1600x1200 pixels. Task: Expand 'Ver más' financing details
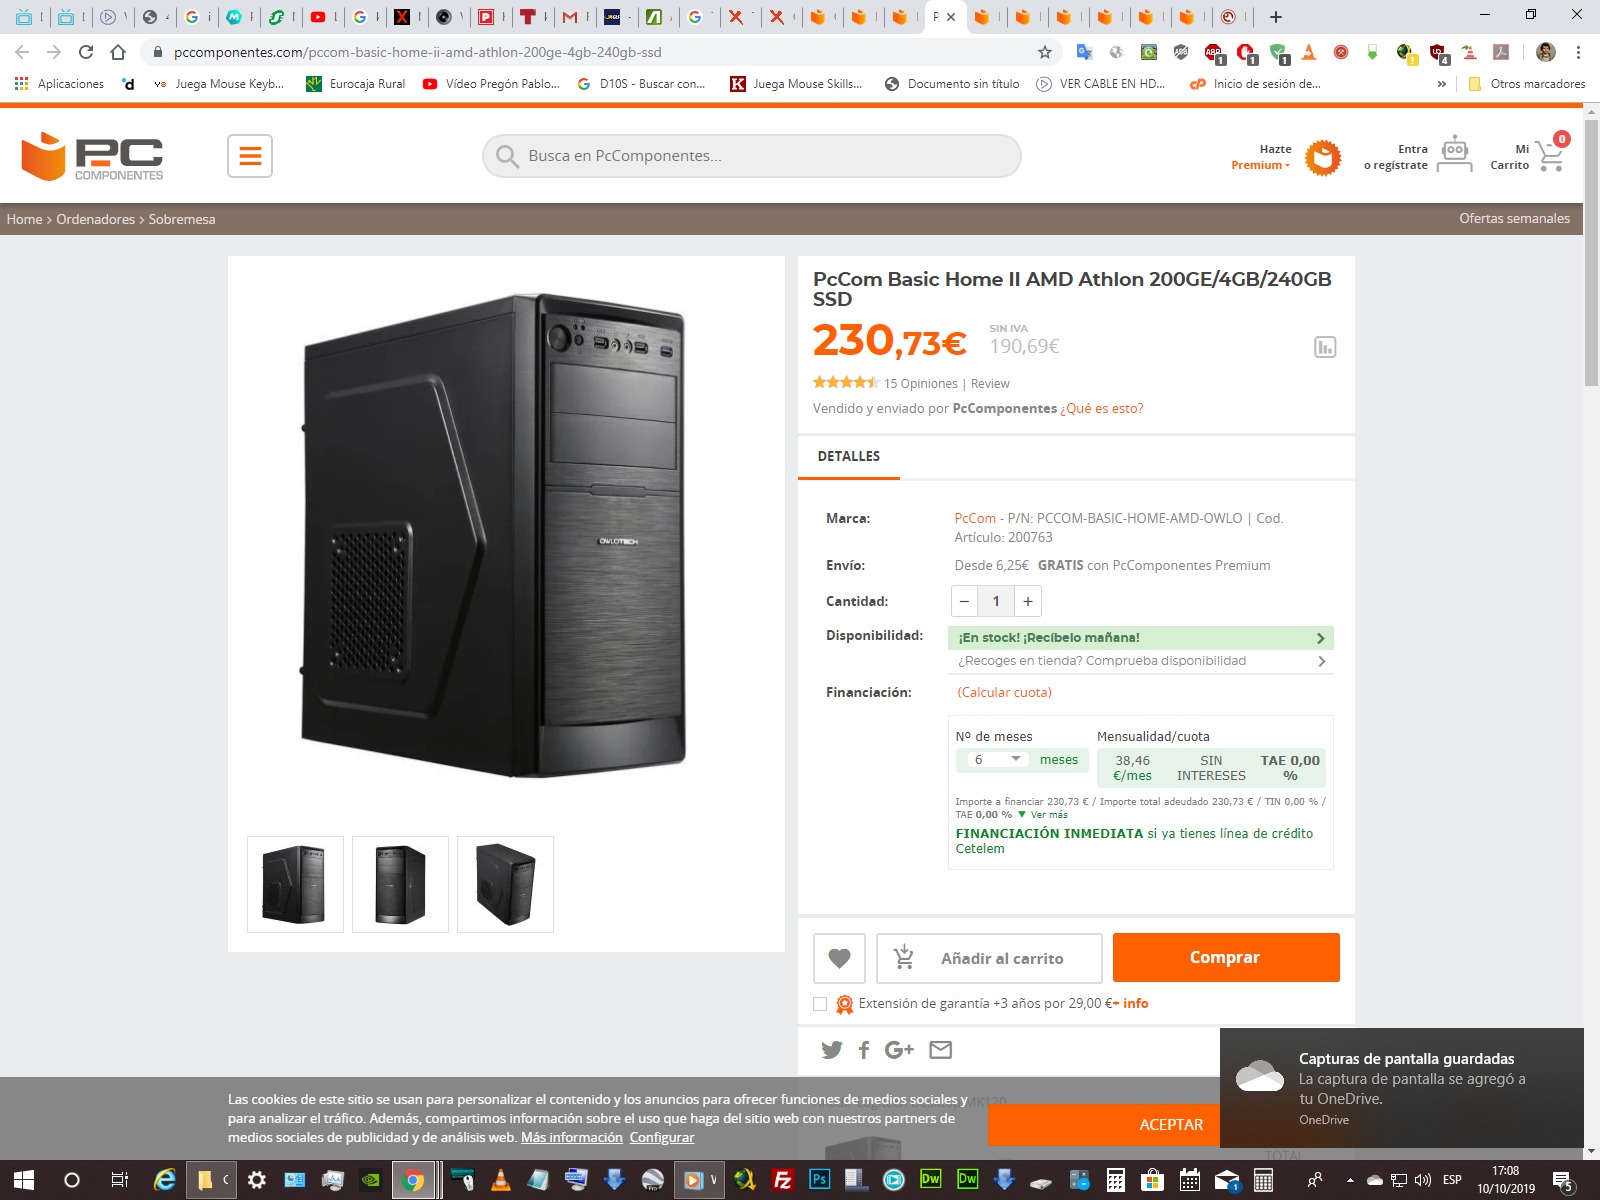tap(1047, 815)
